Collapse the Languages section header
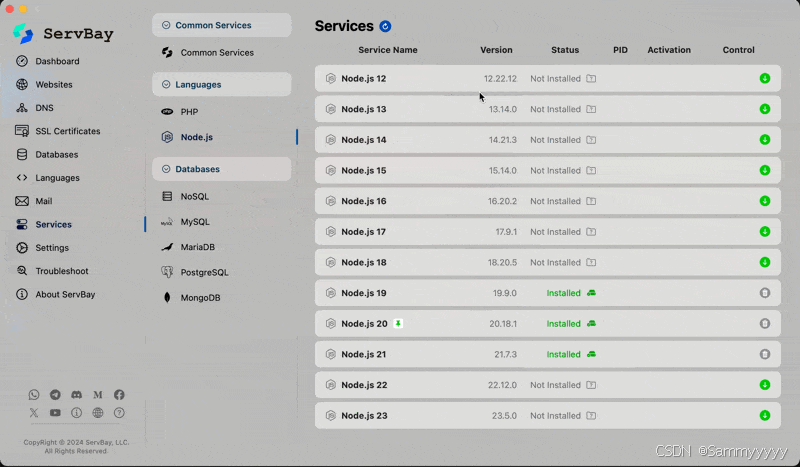 click(221, 84)
